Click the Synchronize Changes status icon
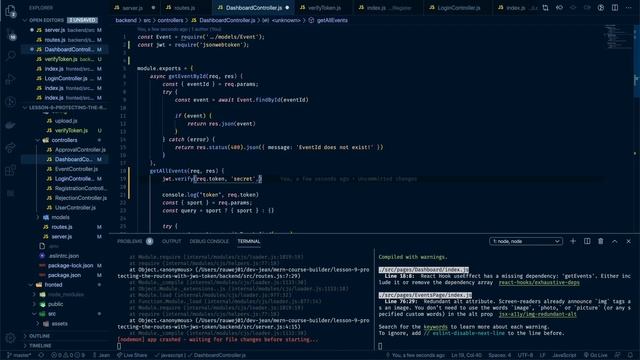Screen dimensions: 640x360 41,355
